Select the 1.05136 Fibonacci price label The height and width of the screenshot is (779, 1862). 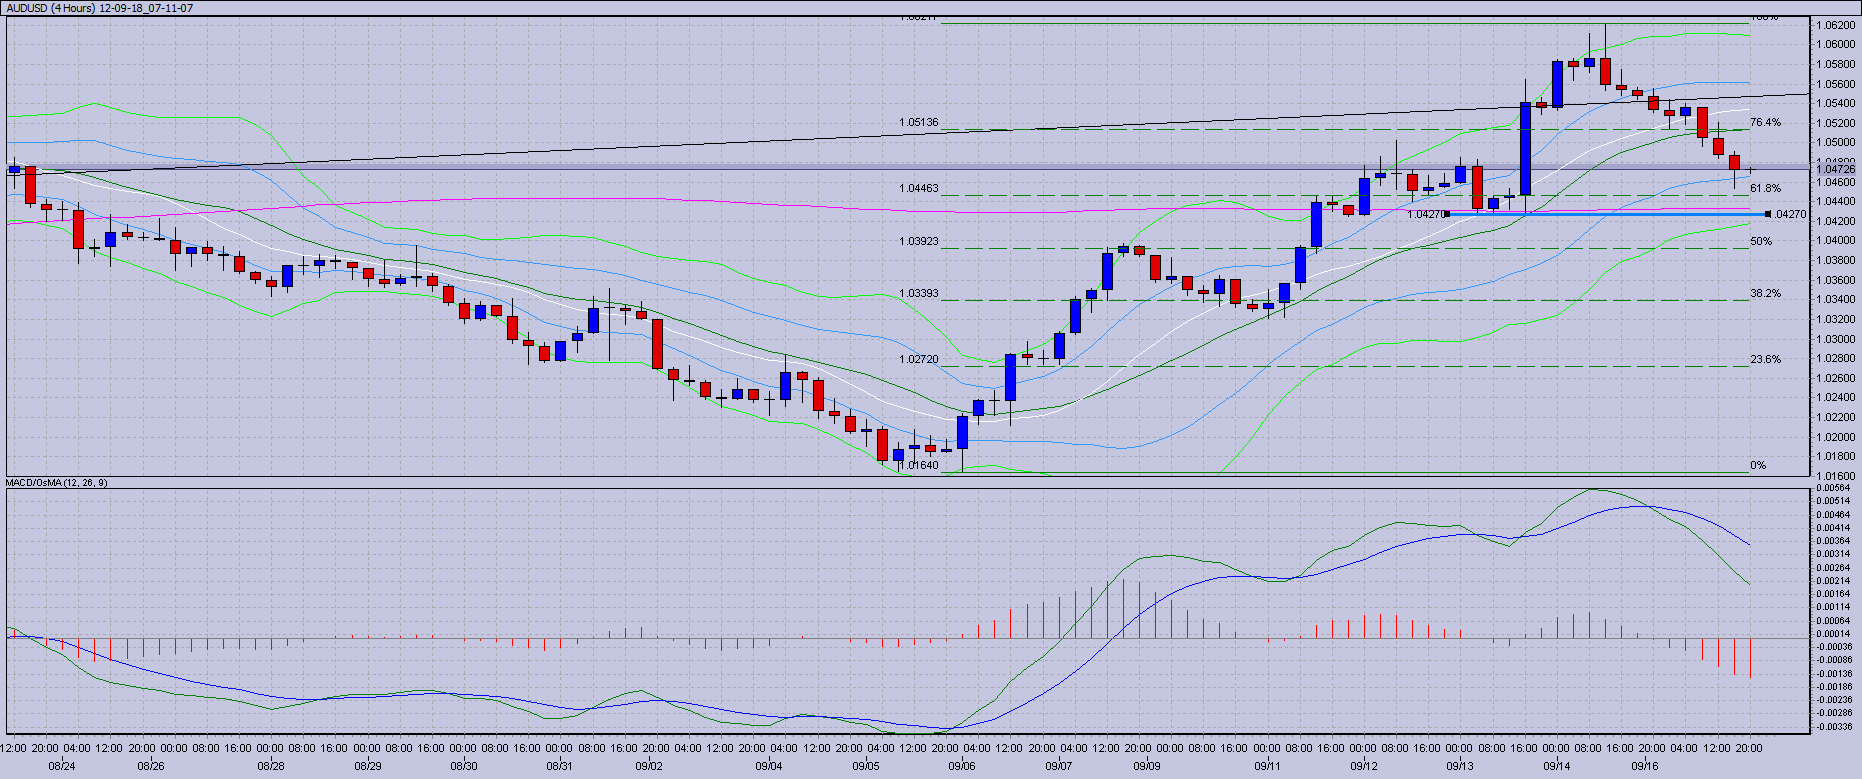pos(918,123)
